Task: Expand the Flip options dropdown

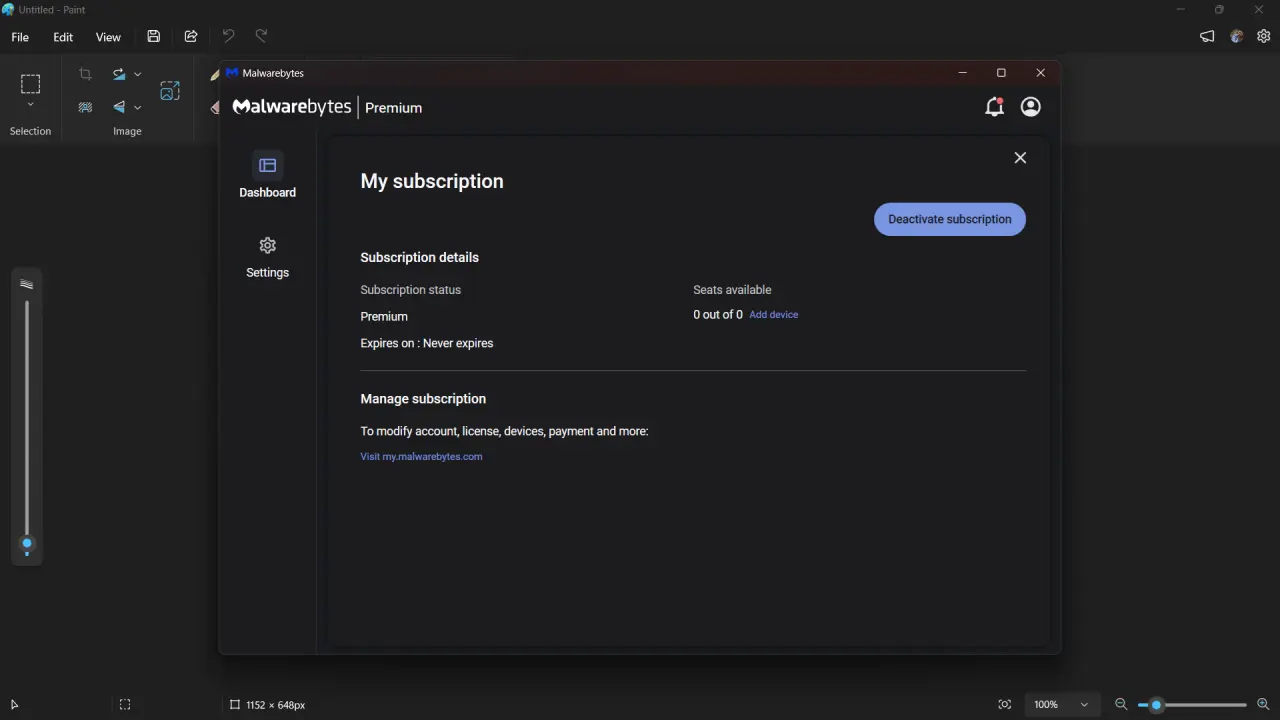Action: click(x=137, y=107)
